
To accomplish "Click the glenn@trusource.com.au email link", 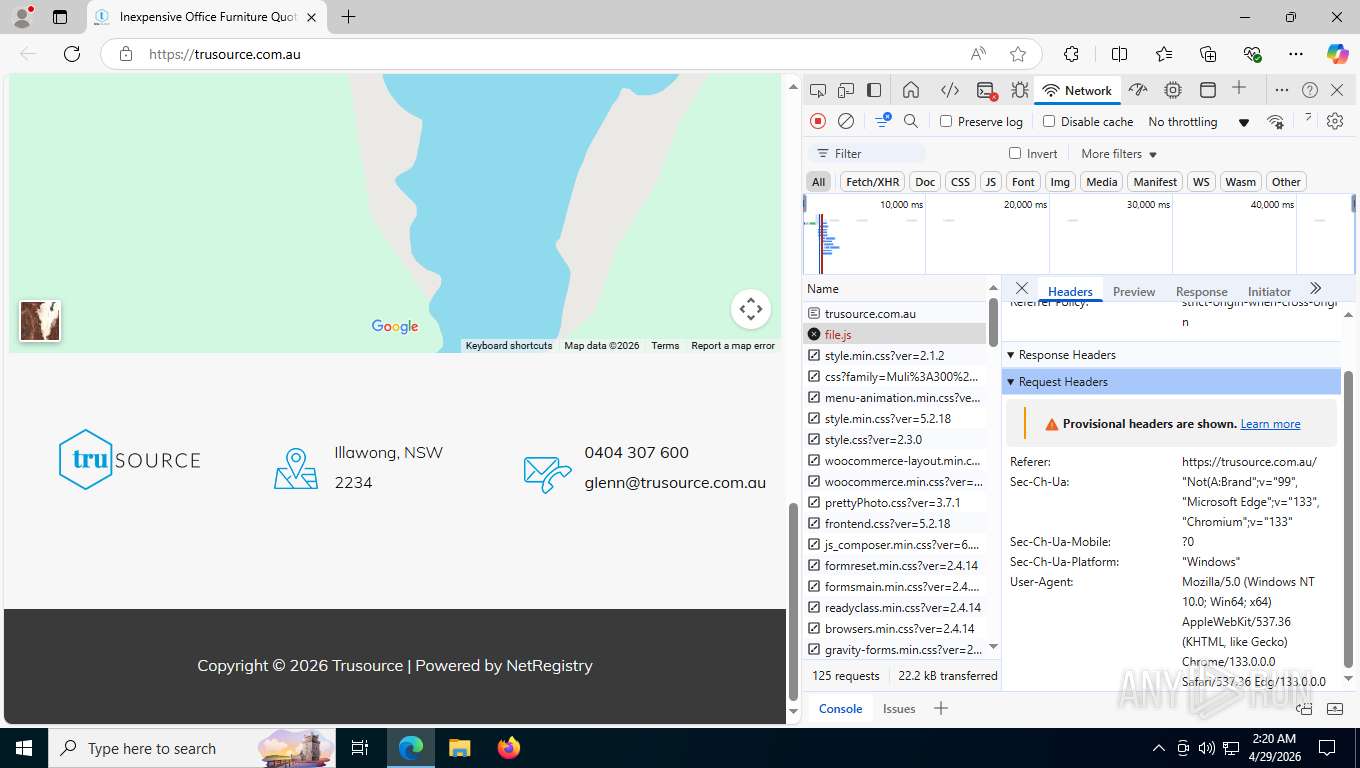I will coord(675,482).
